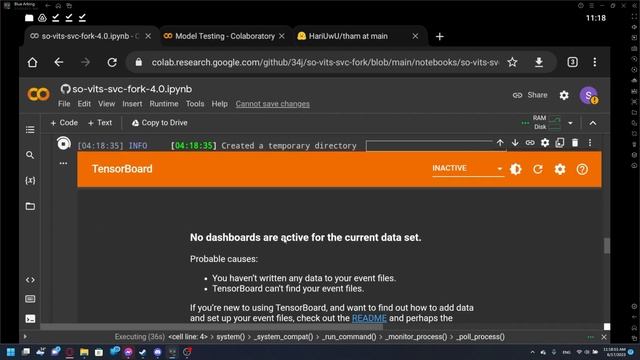This screenshot has width=640, height=360.
Task: Open cell more options menu
Action: point(590,142)
